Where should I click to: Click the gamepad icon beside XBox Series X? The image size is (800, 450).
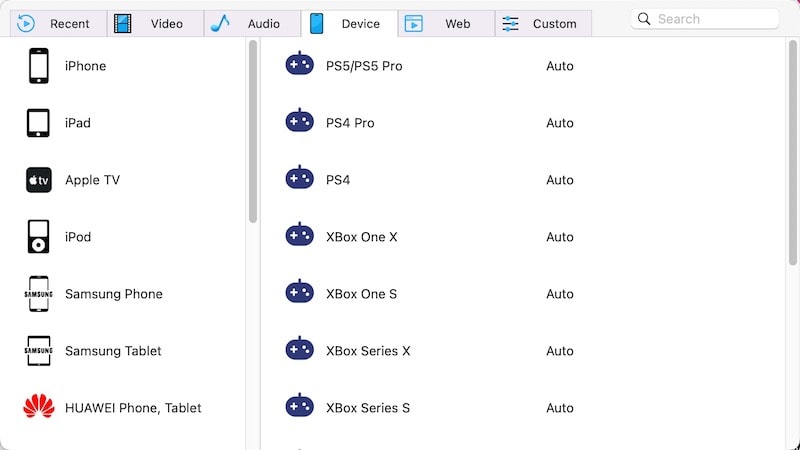(299, 349)
